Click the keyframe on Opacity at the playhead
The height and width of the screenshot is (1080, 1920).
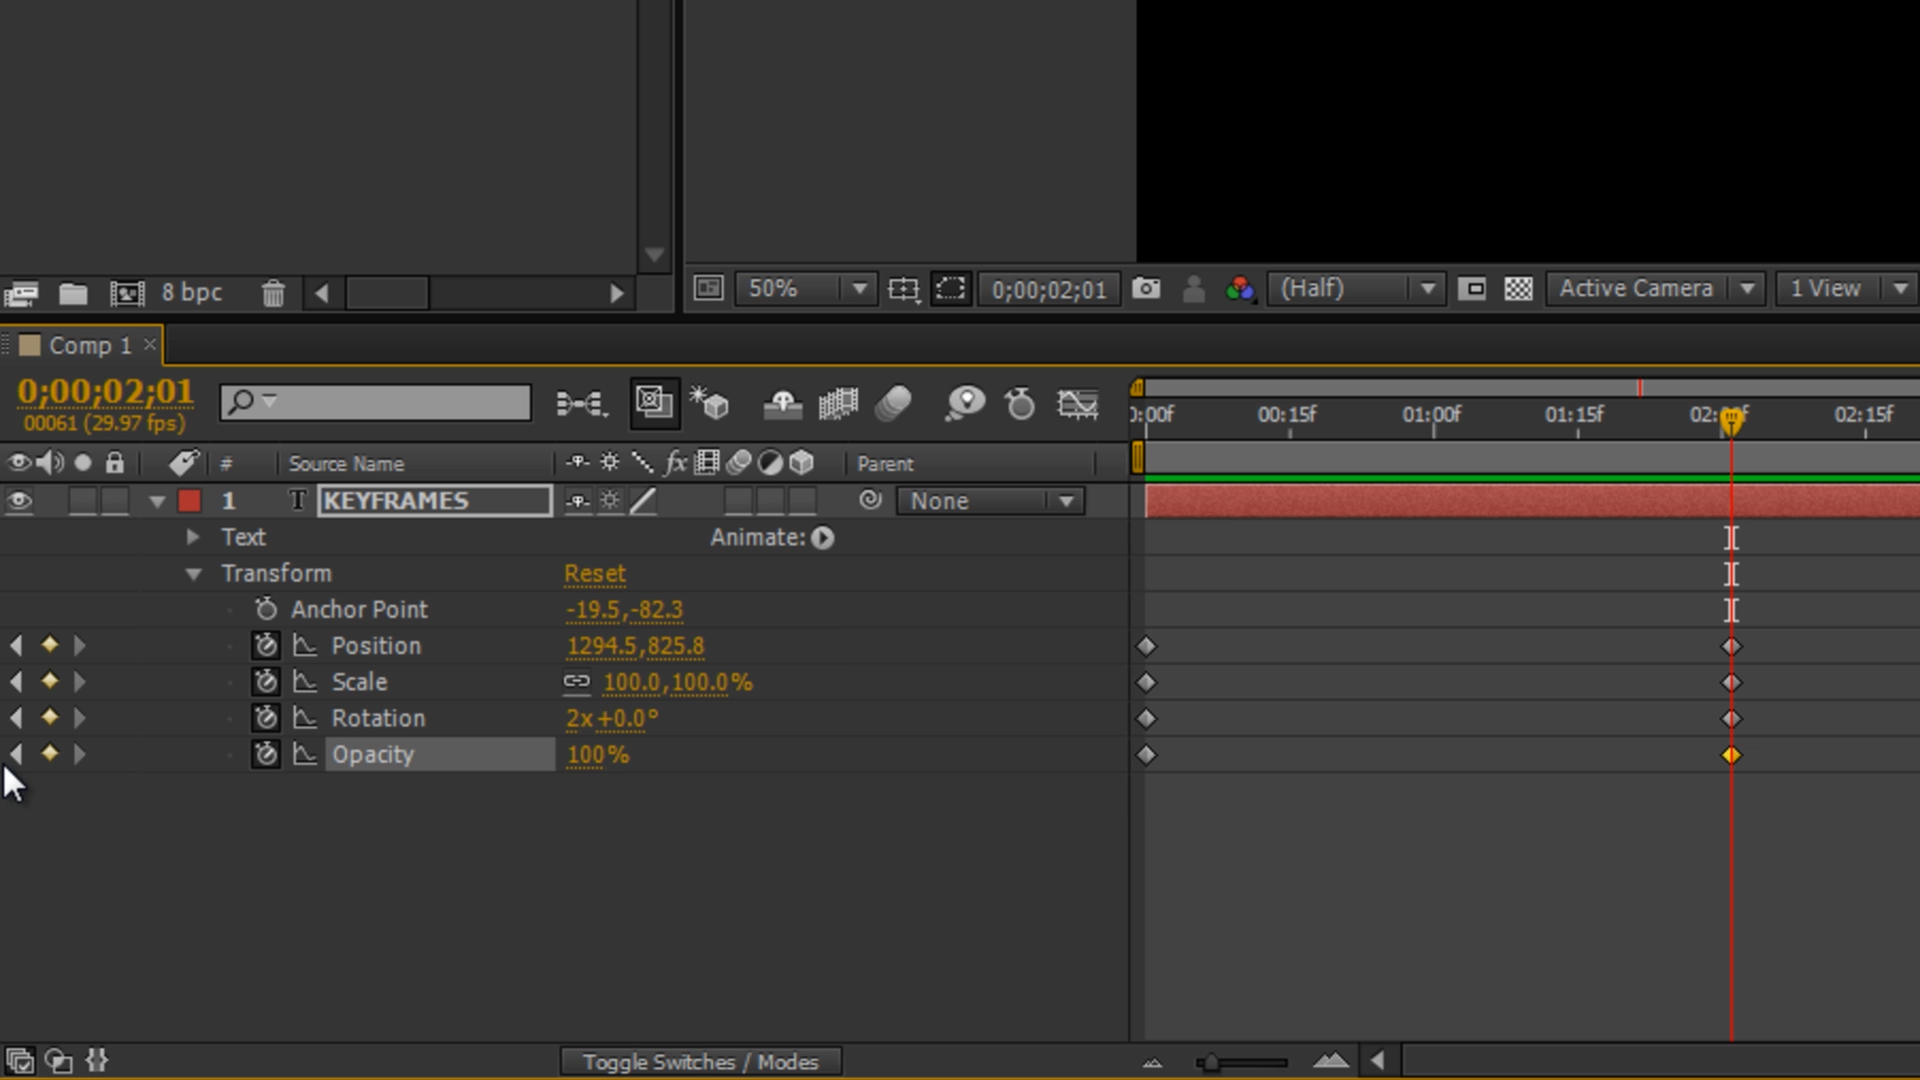1732,755
